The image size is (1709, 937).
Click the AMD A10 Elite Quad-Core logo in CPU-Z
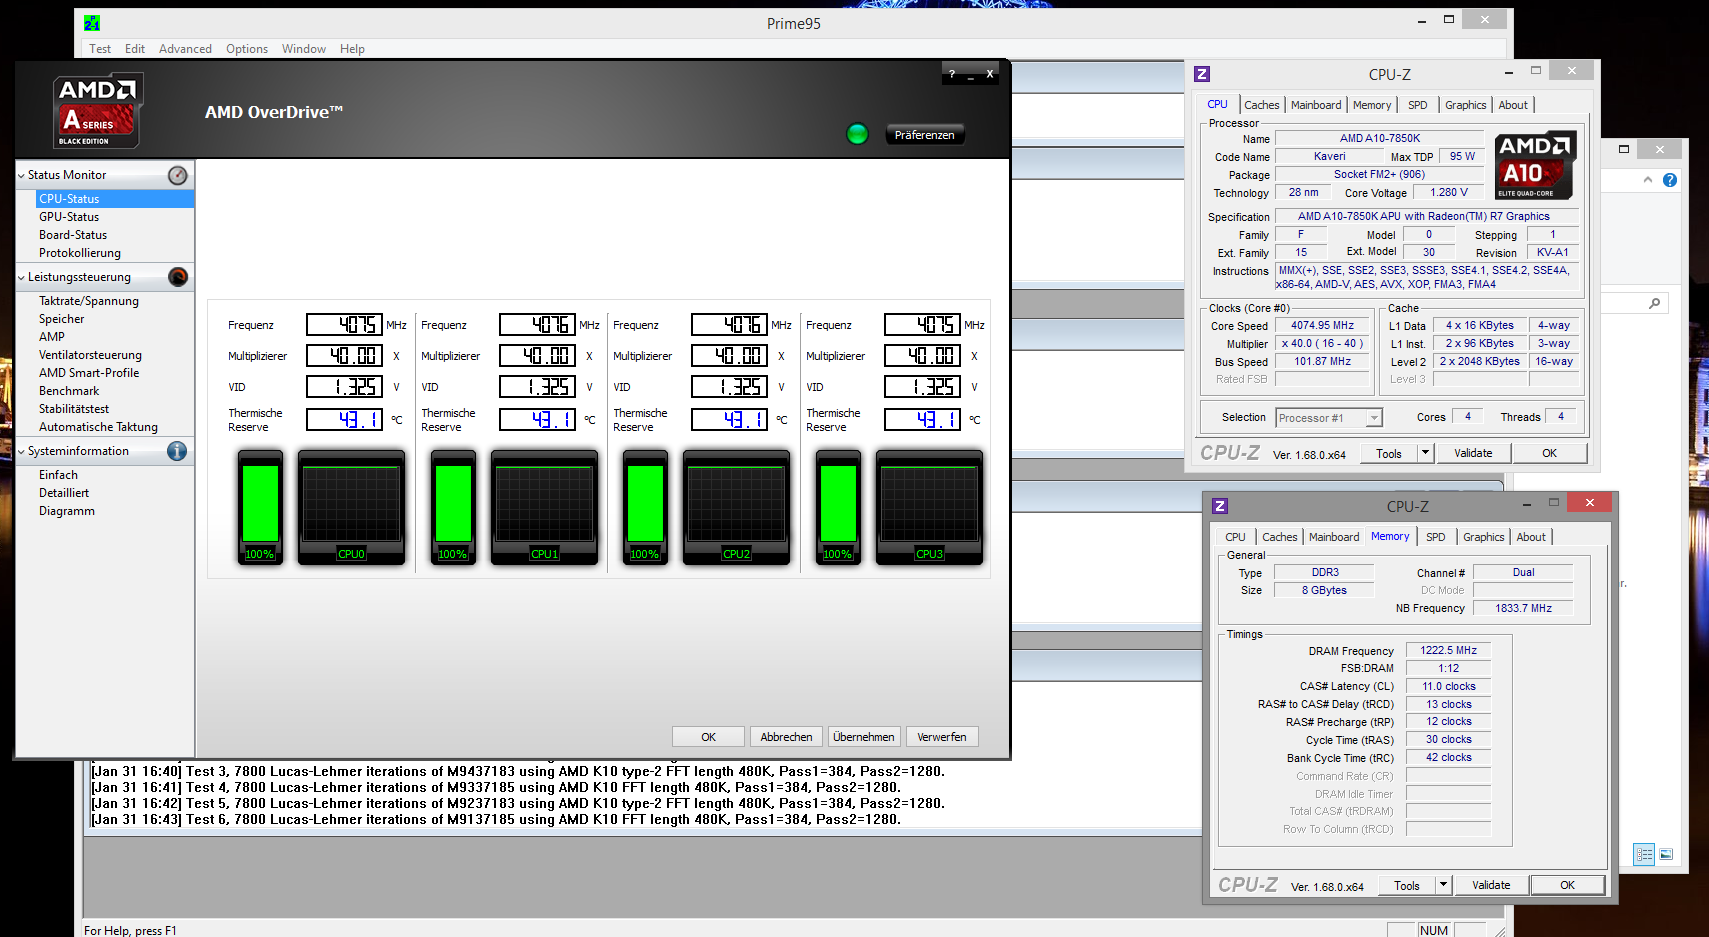(1536, 166)
